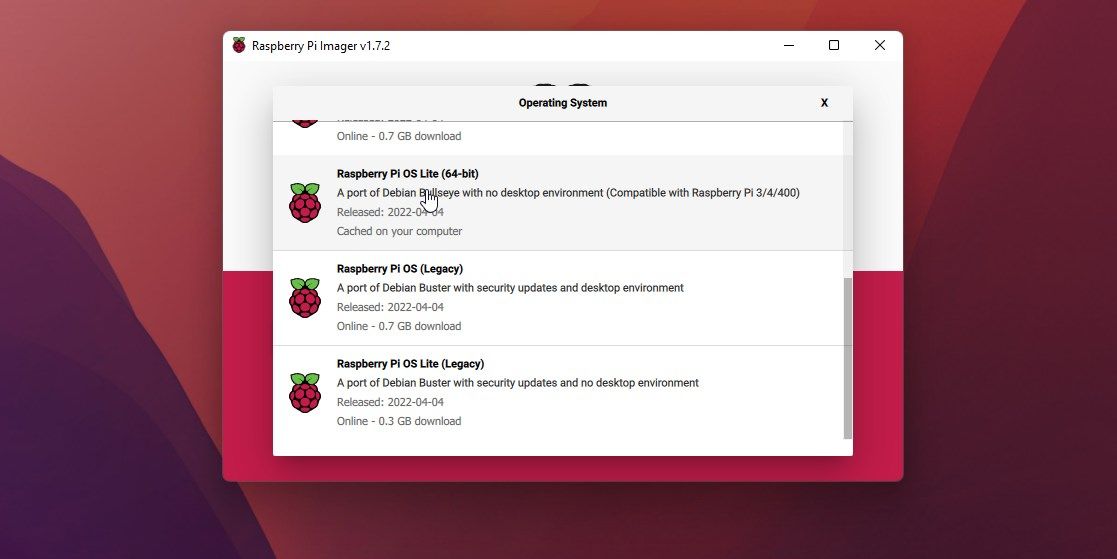Close the Raspberry Pi Imager window

coord(880,46)
